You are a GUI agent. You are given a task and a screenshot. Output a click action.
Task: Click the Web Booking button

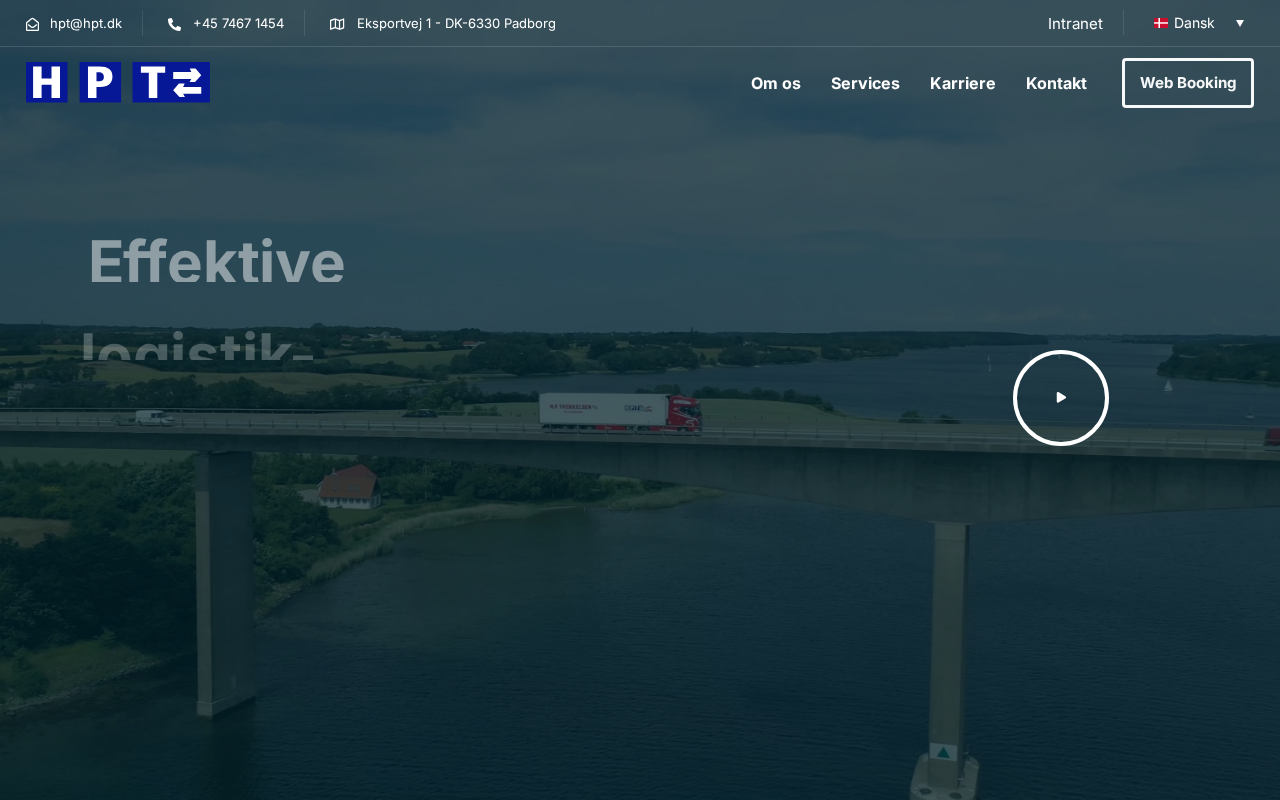[x=1188, y=83]
